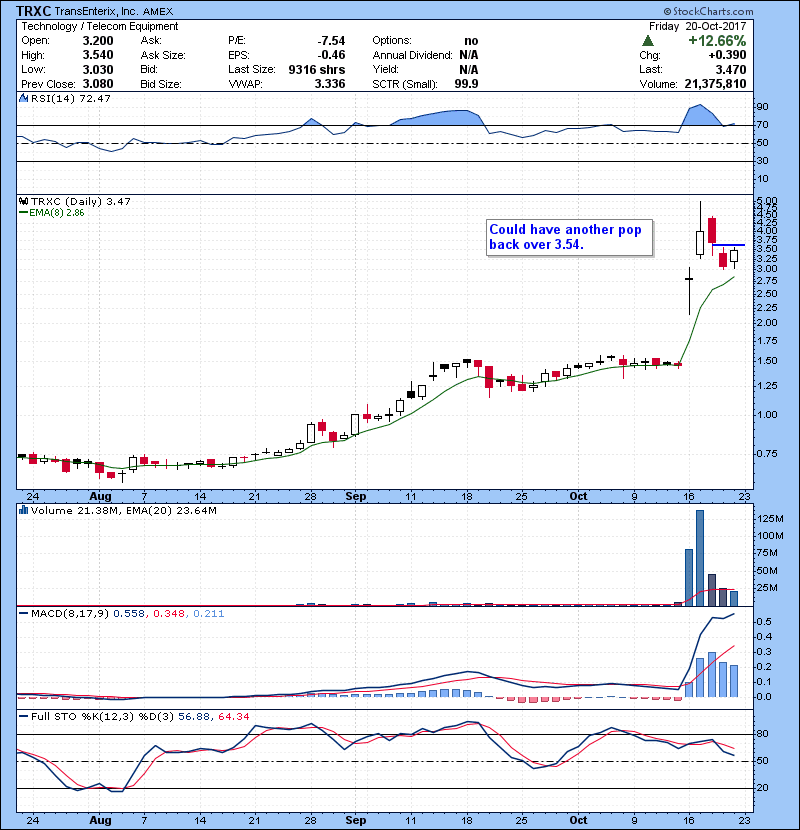The image size is (800, 830).
Task: Click the MACD histogram value 0.211
Action: tap(209, 614)
